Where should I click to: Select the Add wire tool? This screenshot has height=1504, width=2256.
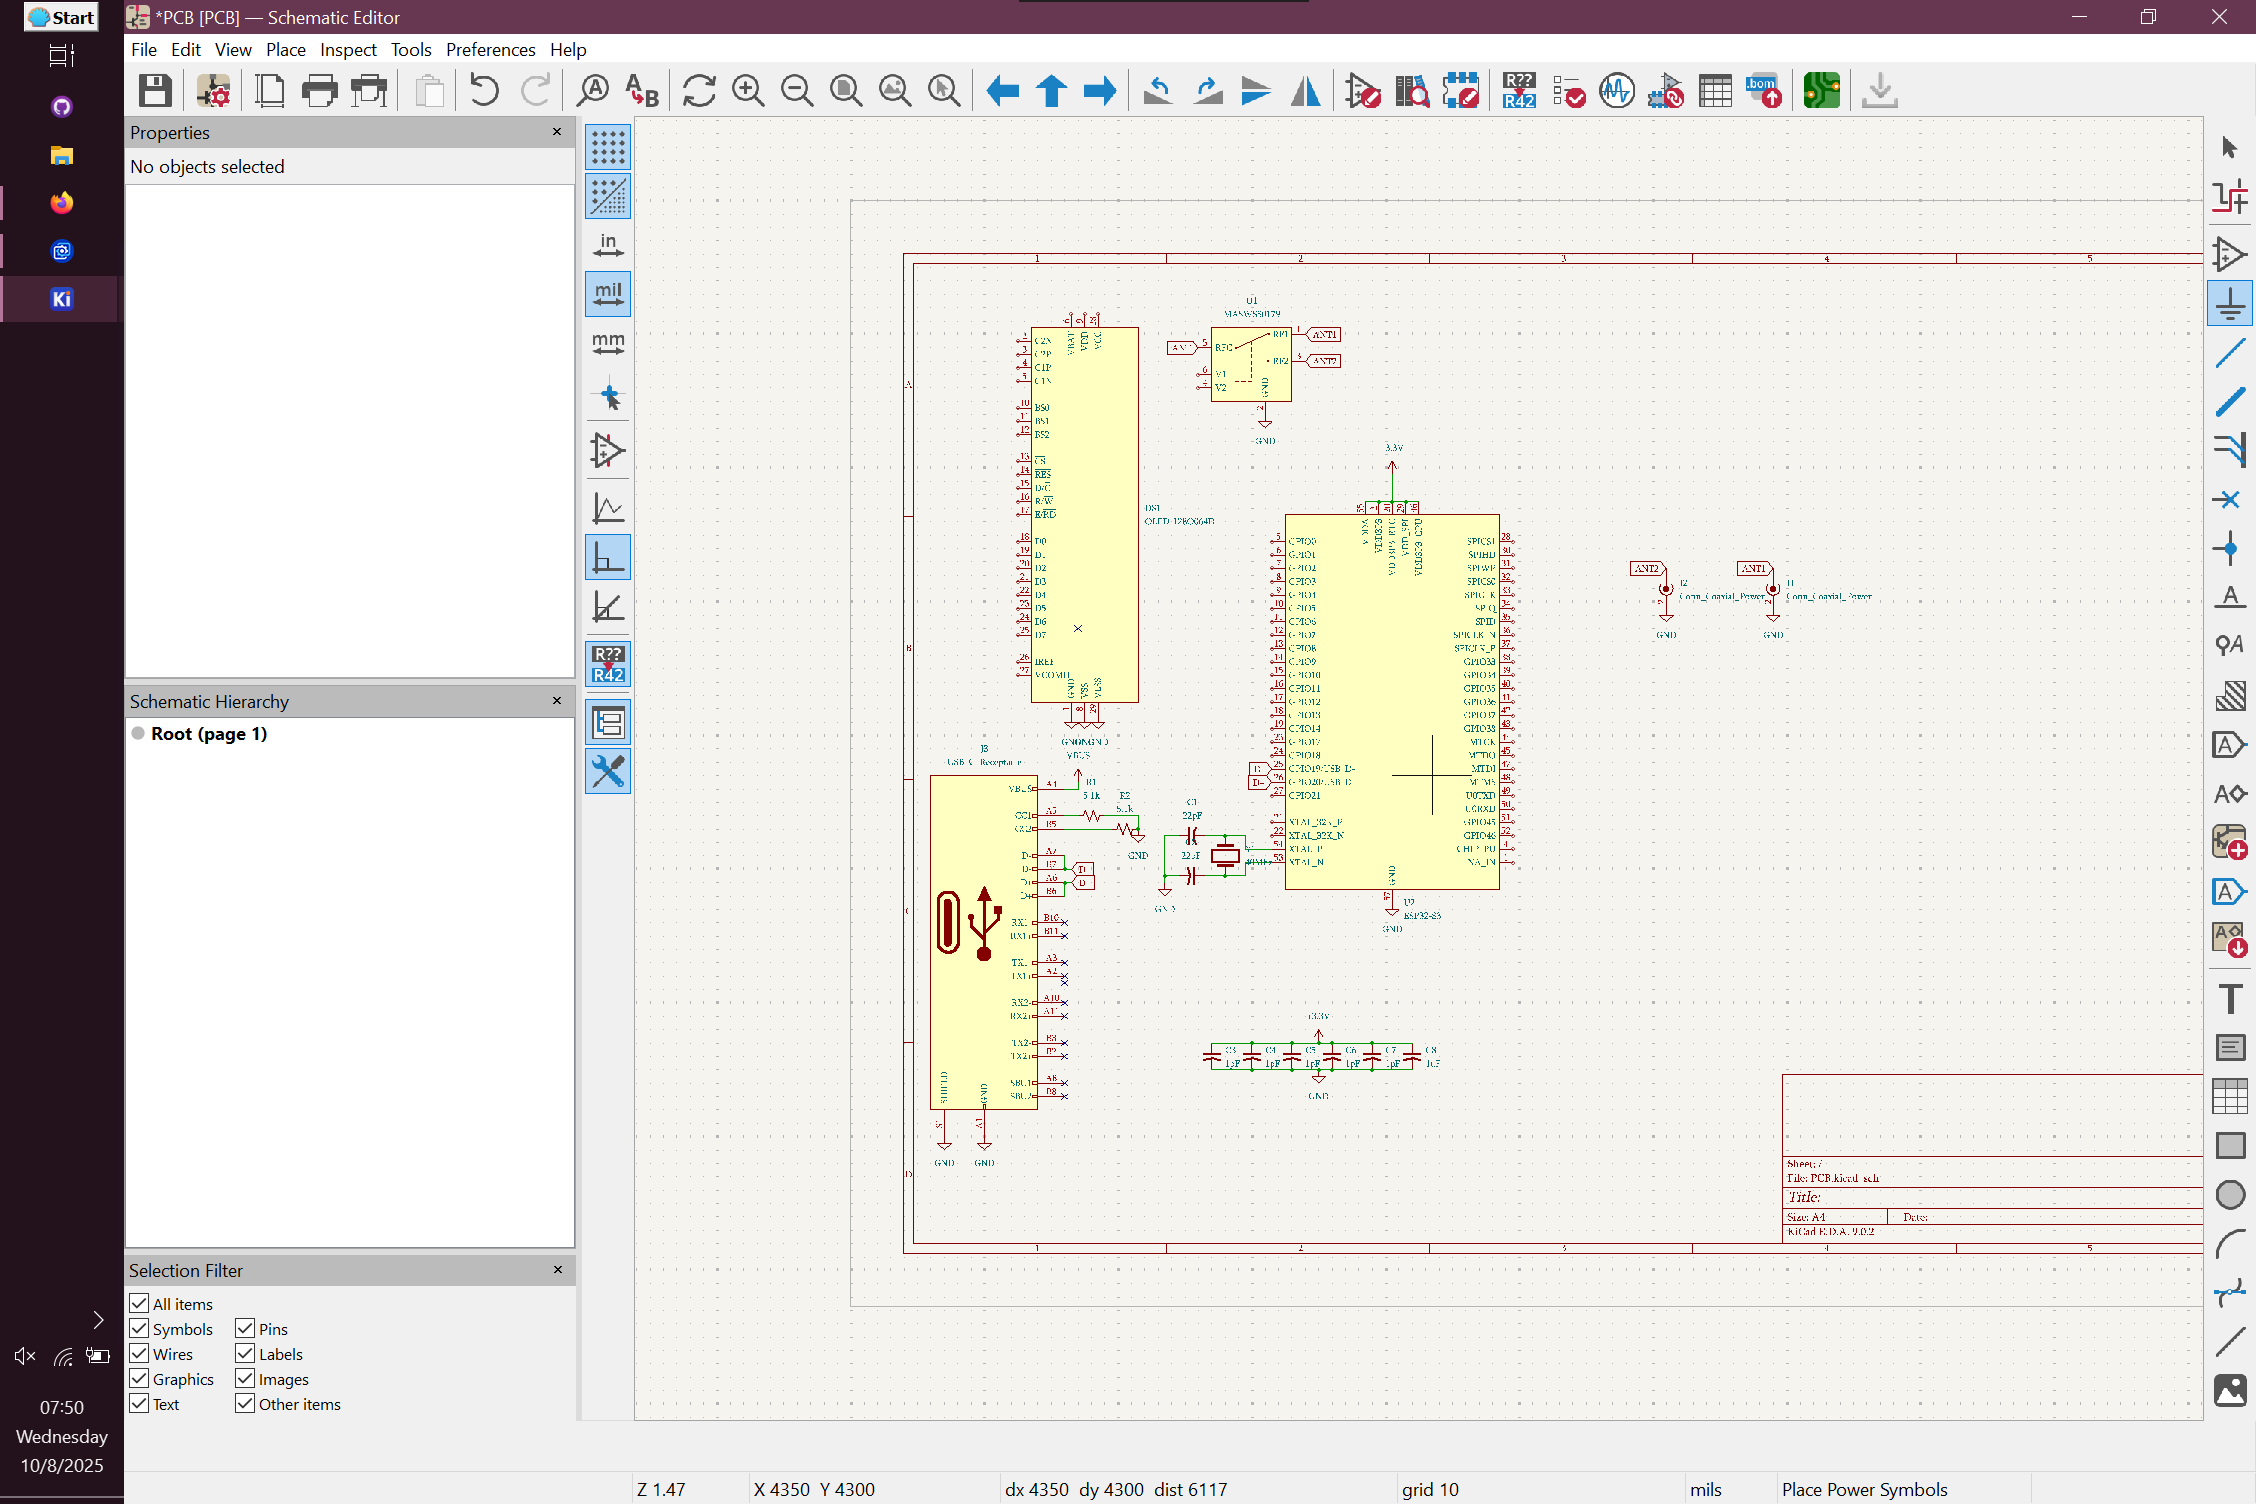click(x=2230, y=353)
